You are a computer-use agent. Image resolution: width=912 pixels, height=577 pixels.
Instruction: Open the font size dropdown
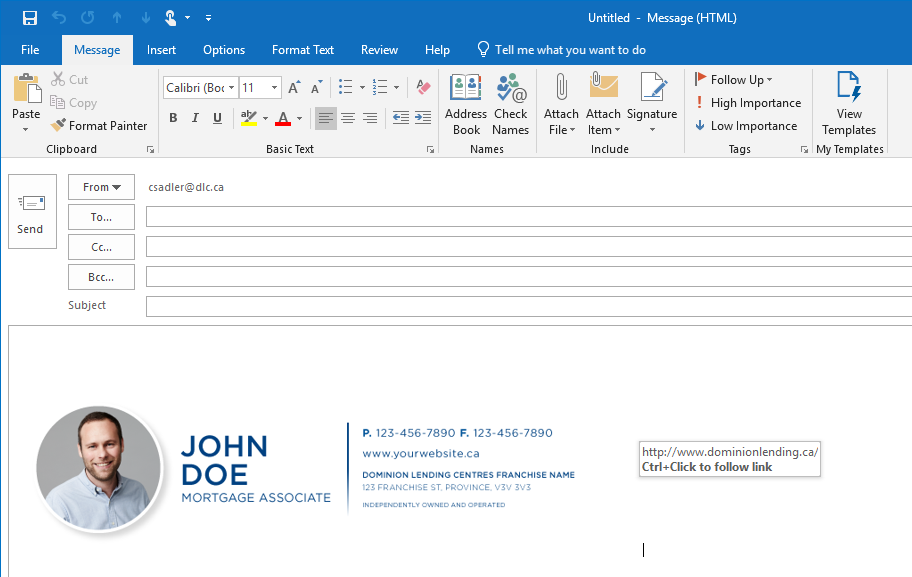coord(275,88)
